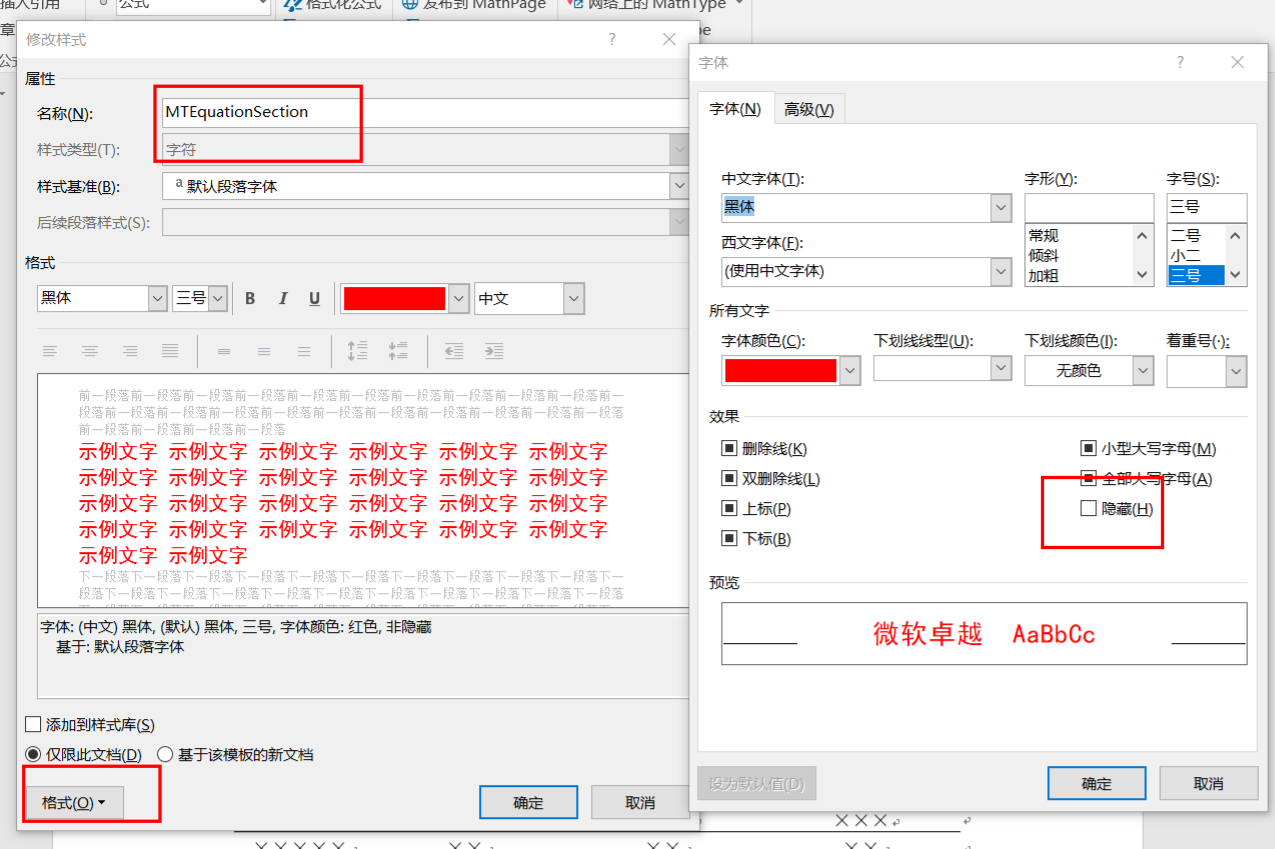Toggle the 删除线(K) strikethrough checkbox
The image size is (1275, 849).
(x=729, y=449)
